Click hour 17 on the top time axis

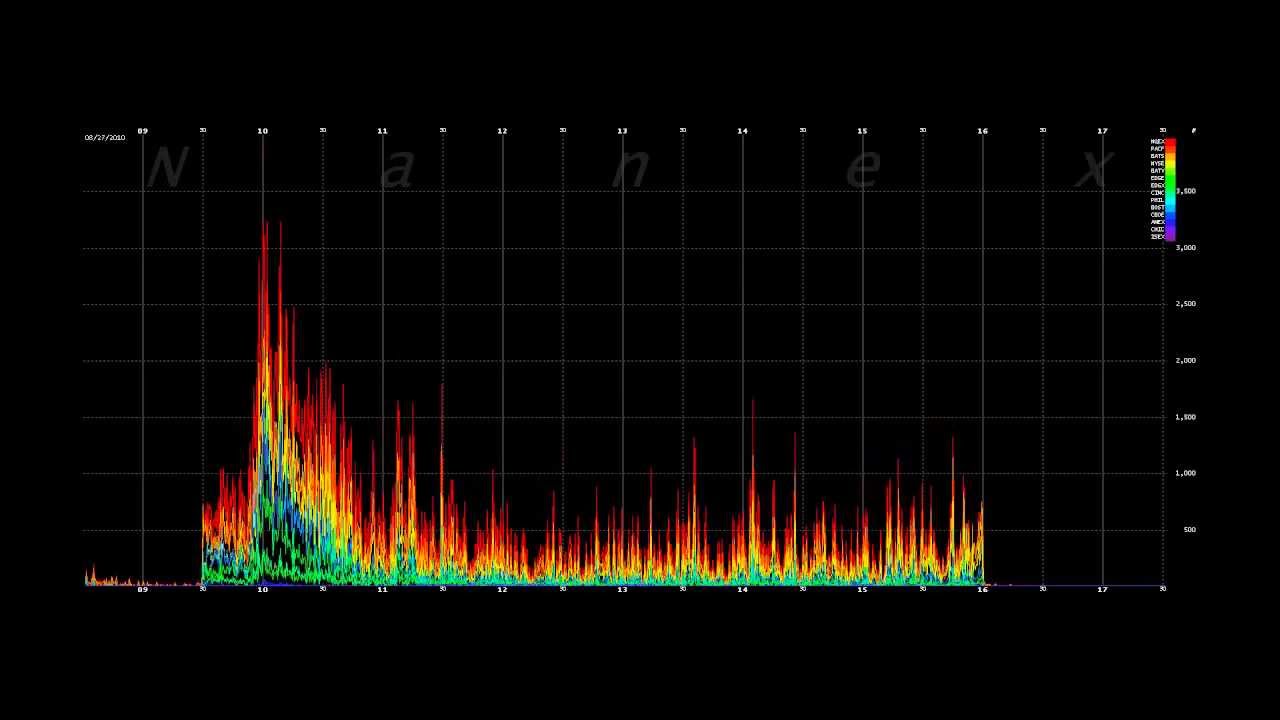(x=1103, y=131)
